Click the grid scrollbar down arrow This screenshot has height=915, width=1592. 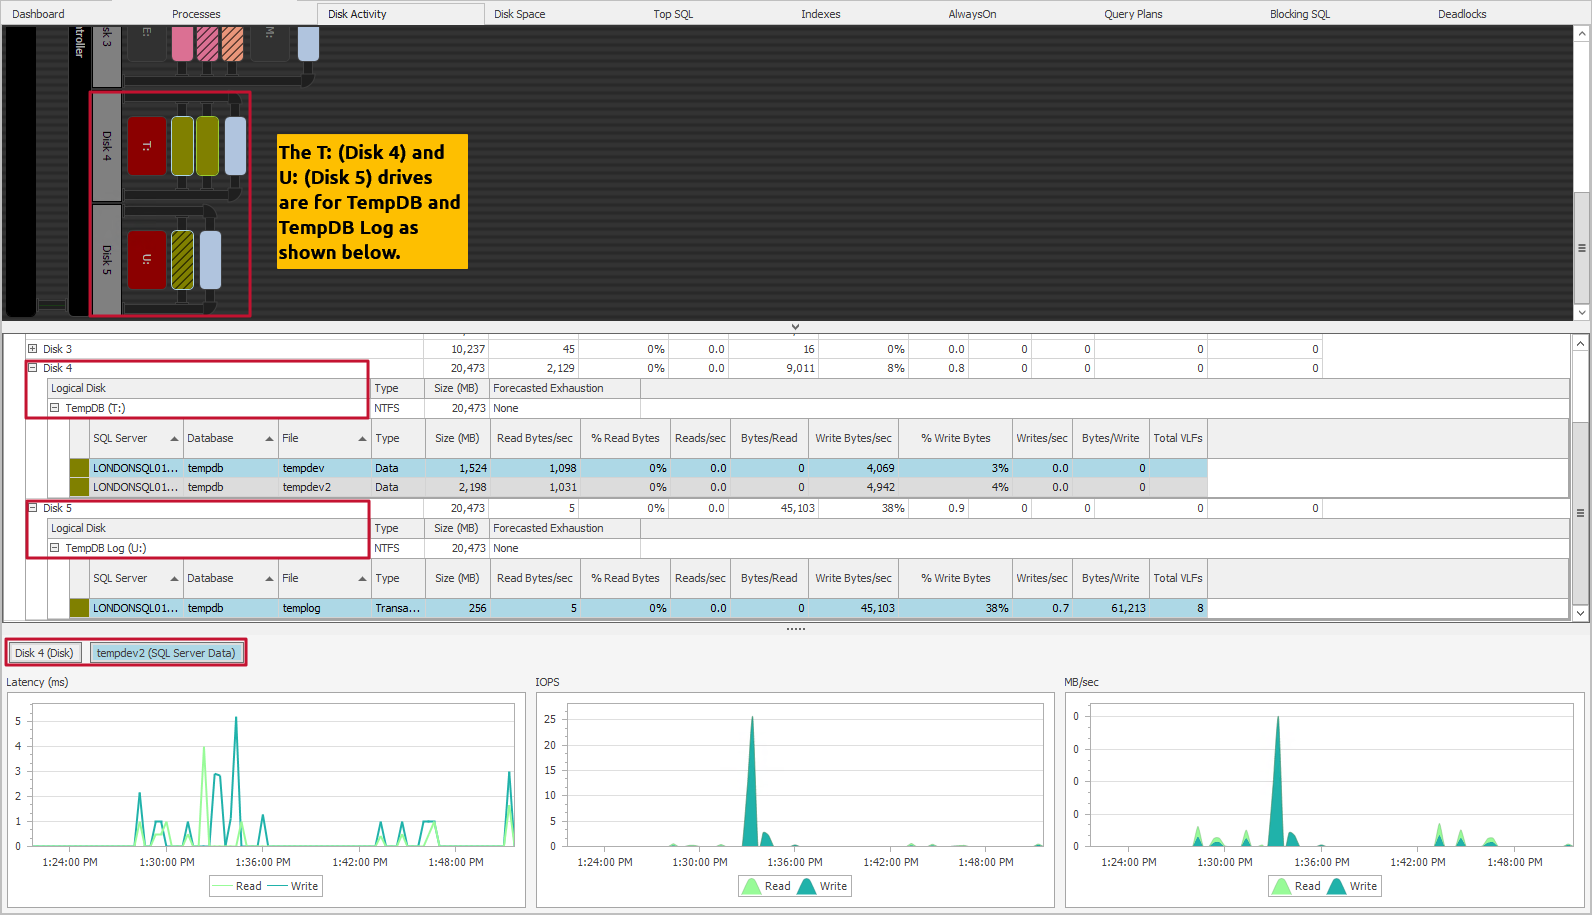1581,613
